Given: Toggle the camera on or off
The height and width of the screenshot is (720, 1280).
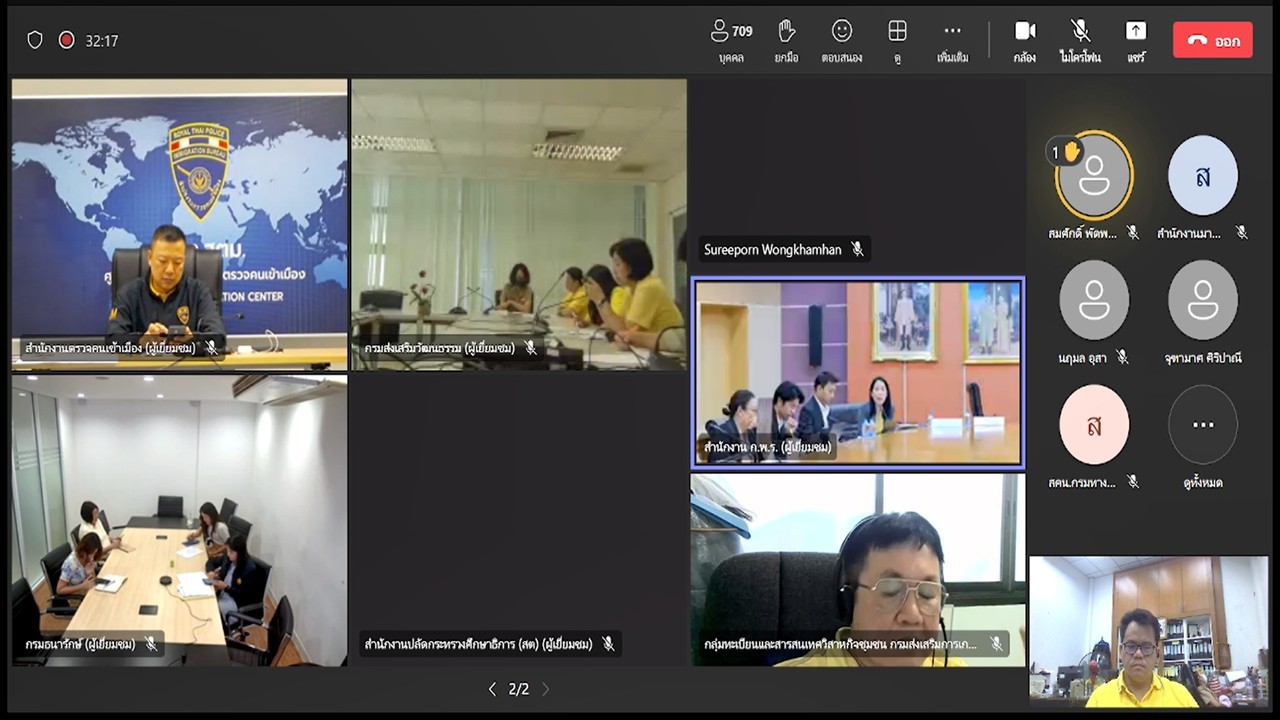Looking at the screenshot, I should click(1024, 41).
